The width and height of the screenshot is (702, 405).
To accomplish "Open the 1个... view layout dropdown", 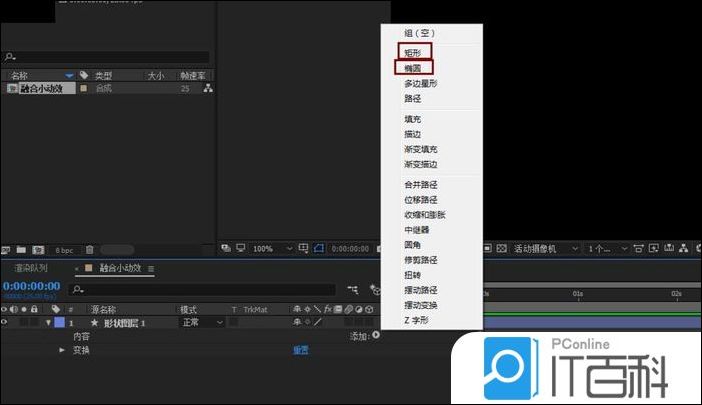I will pos(608,248).
